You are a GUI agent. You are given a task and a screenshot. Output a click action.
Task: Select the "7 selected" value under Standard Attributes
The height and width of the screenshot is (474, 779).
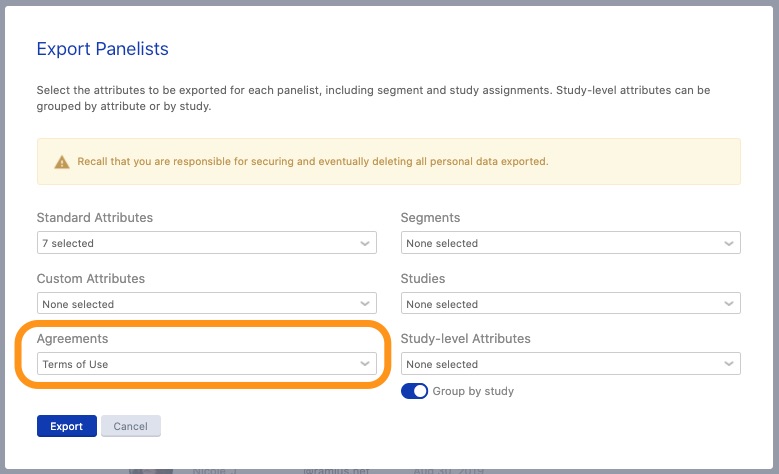(68, 243)
